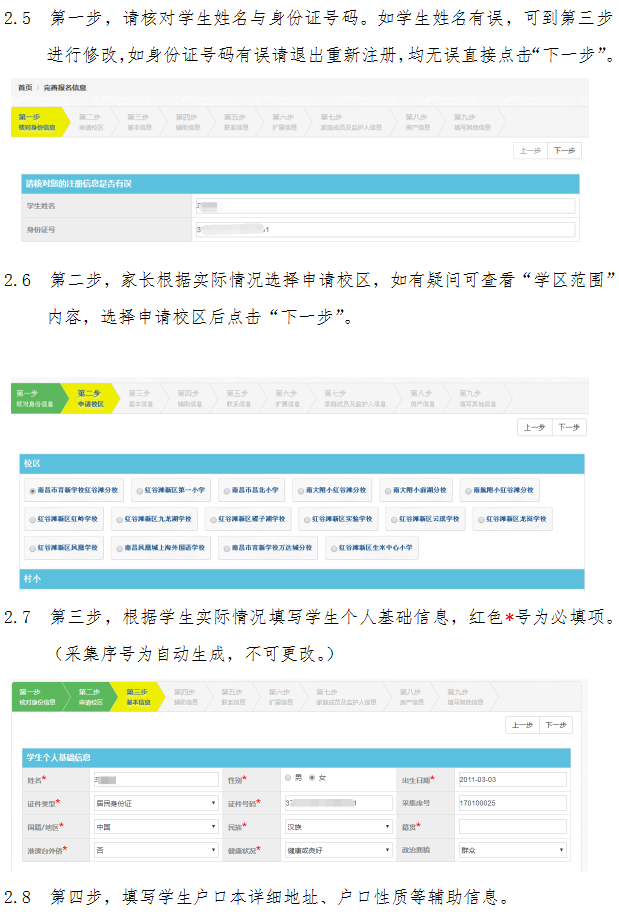Screen dimensions: 619x915
Task: Set 性别 to 女 radio
Action: click(x=312, y=778)
